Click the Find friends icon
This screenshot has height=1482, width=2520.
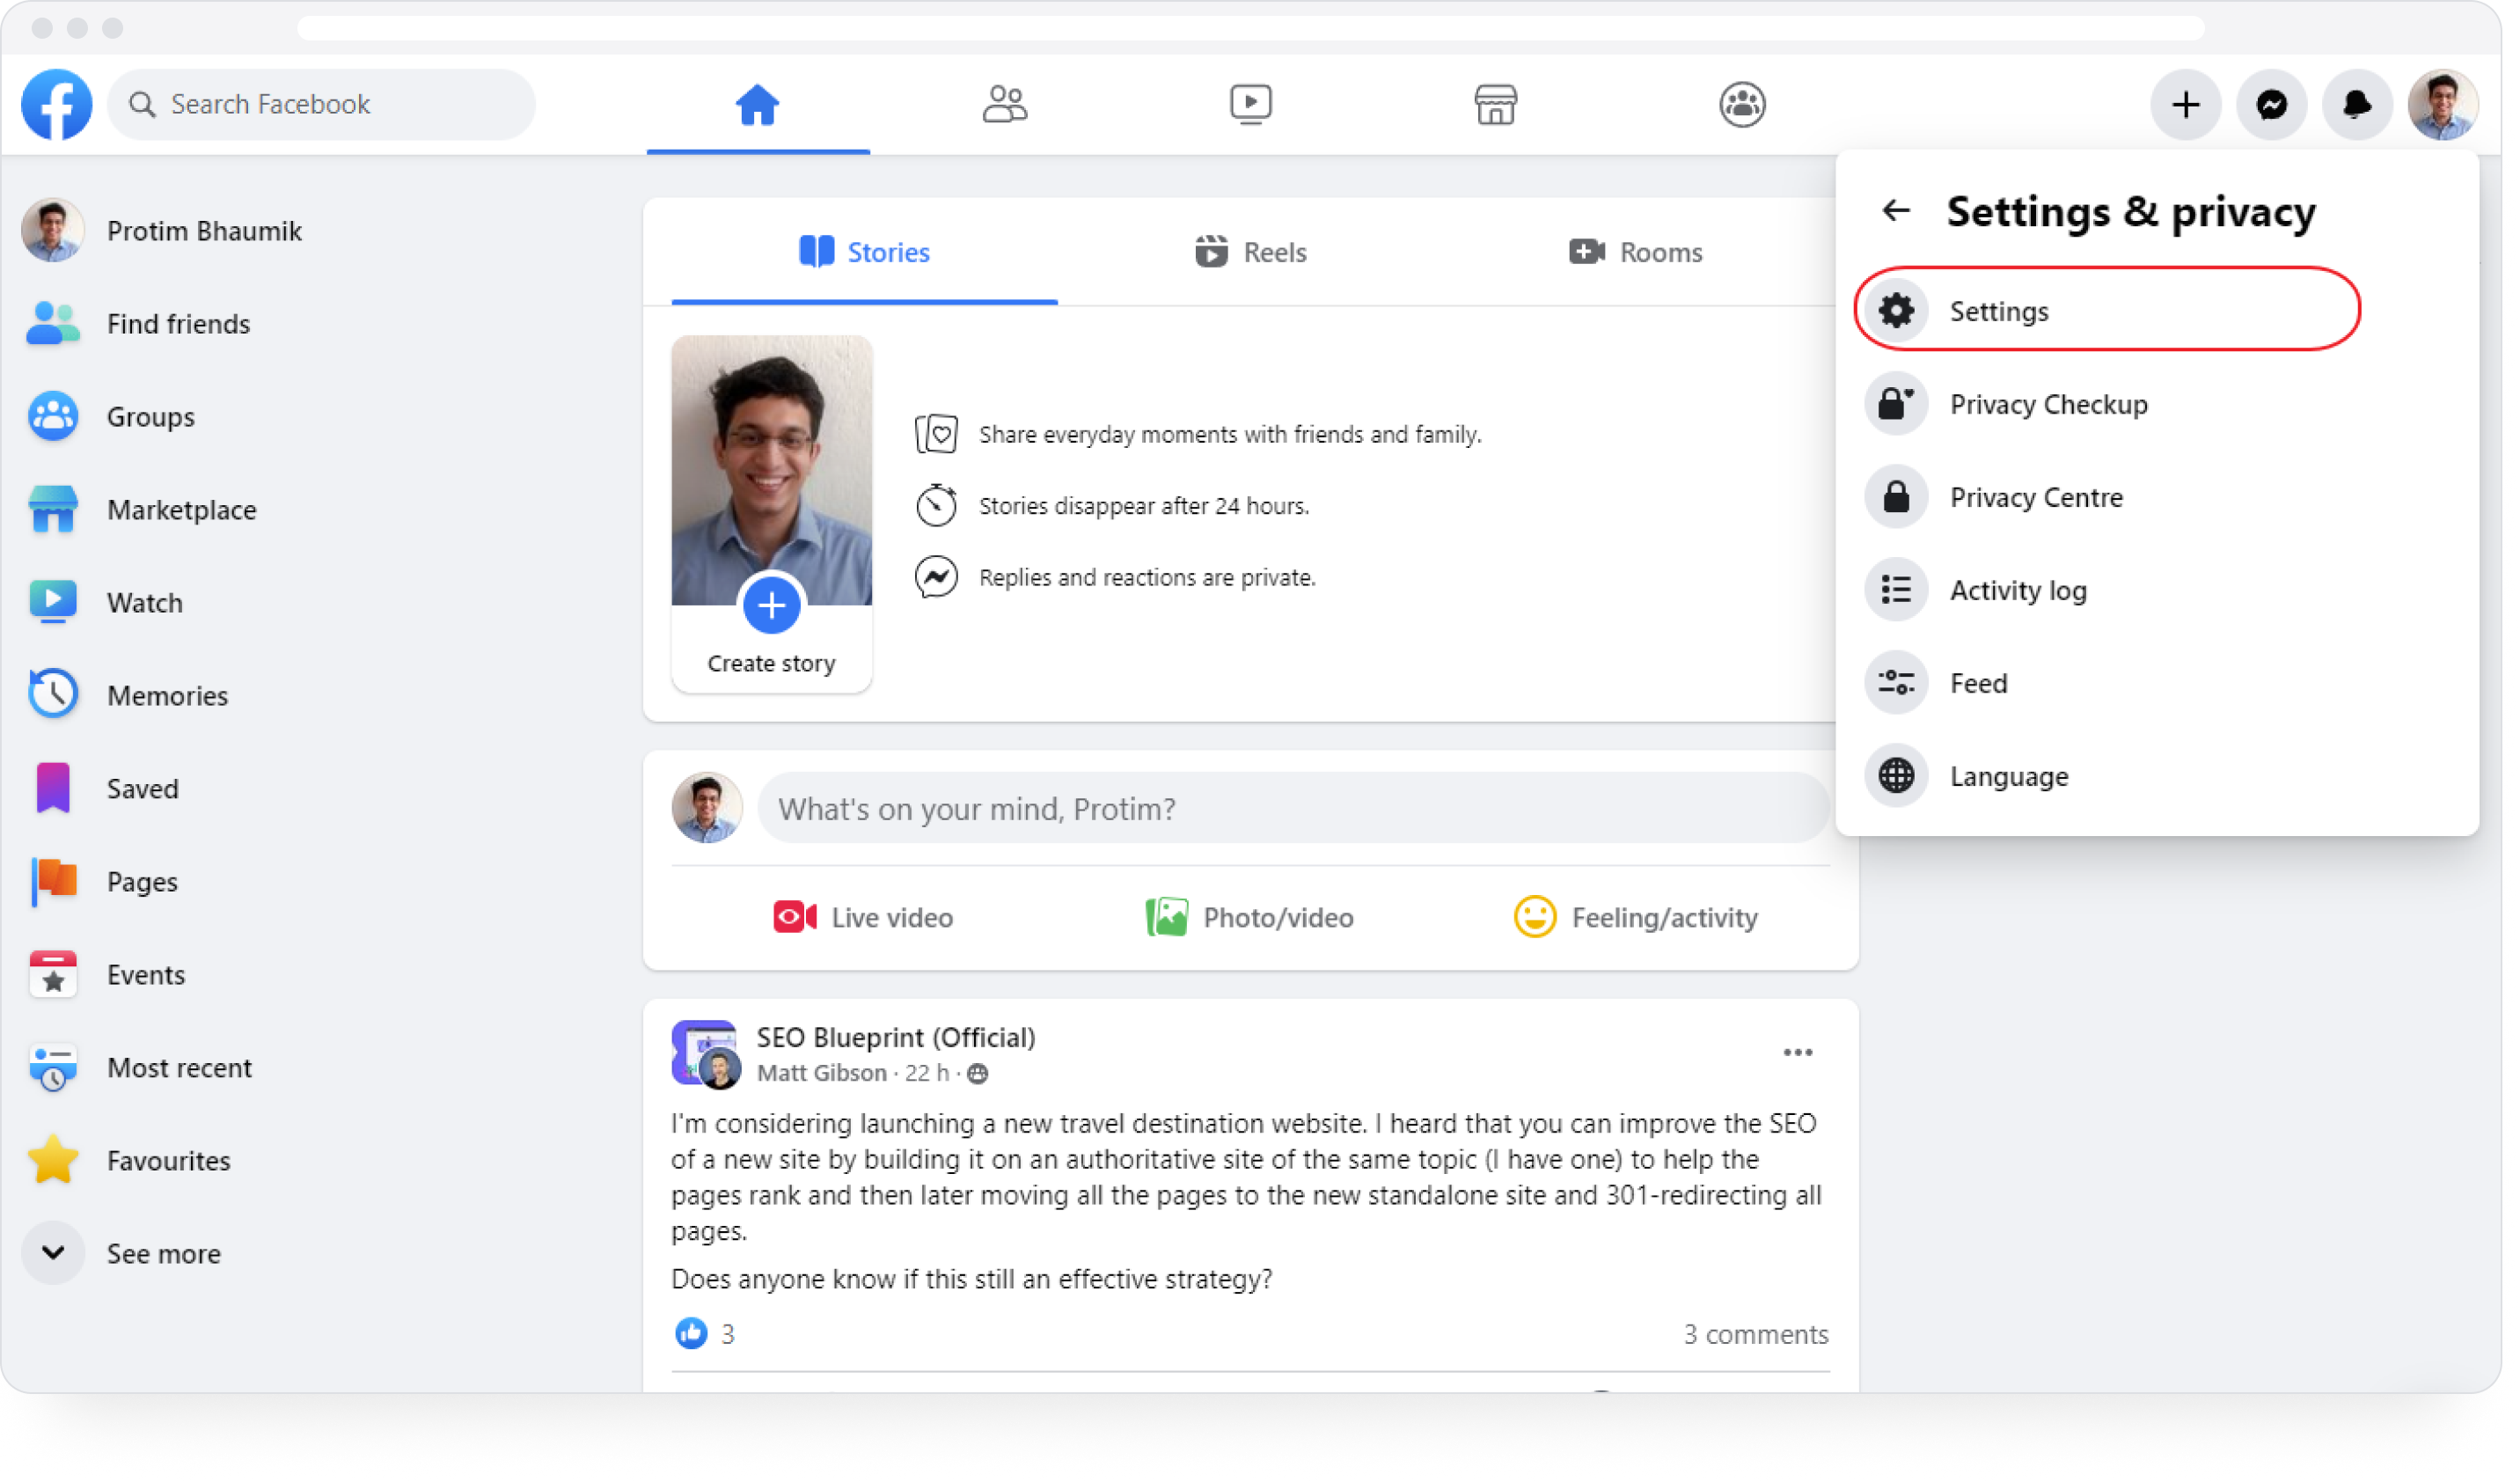(53, 323)
